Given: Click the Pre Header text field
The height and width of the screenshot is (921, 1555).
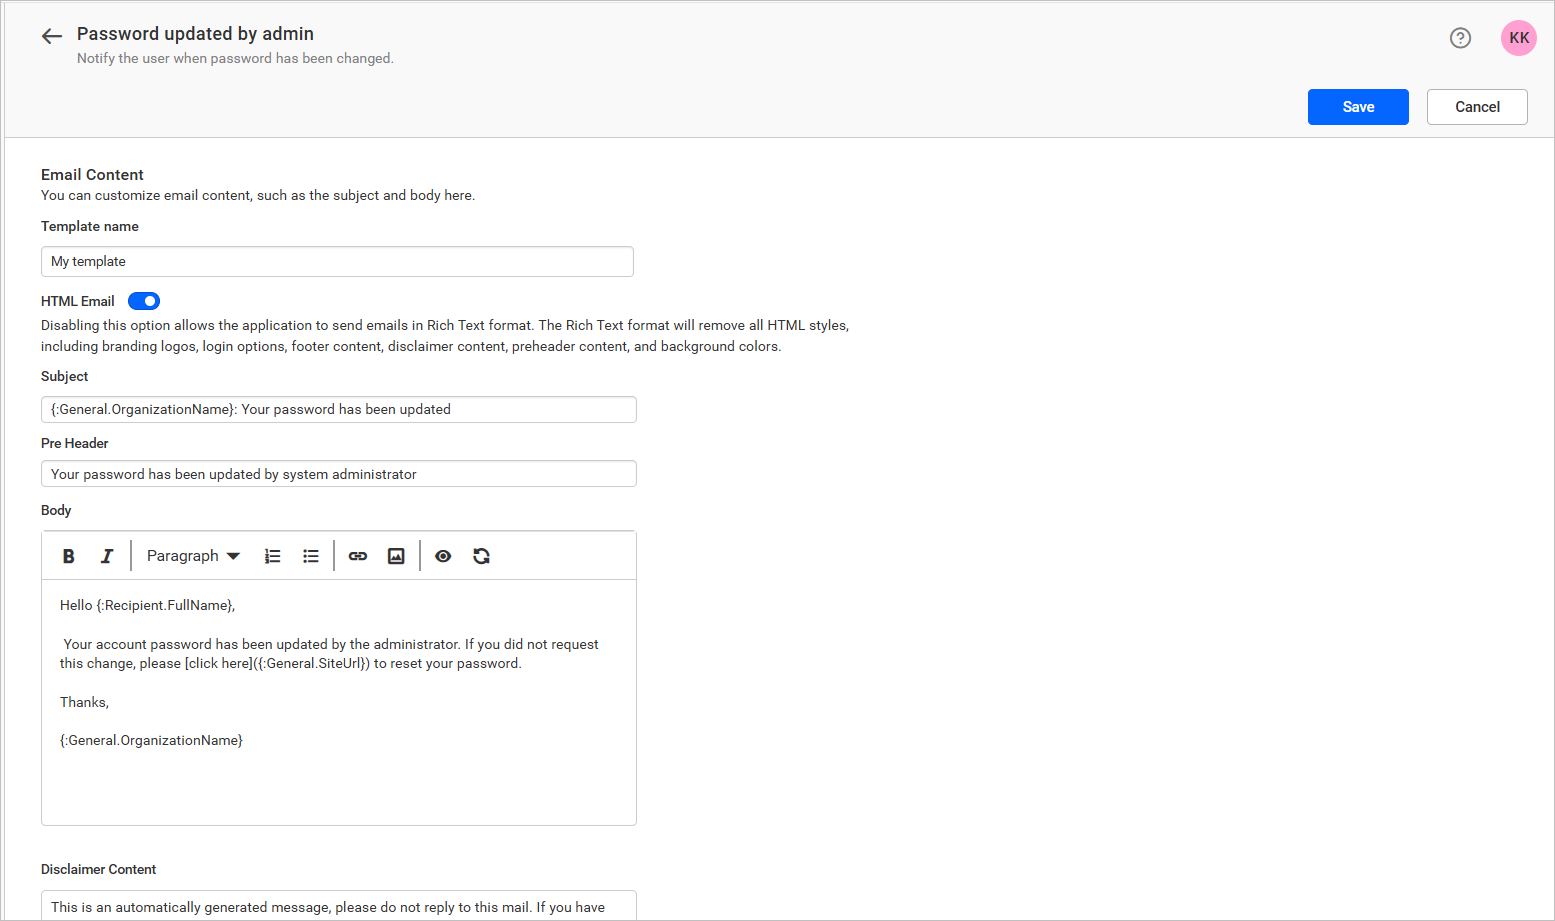Looking at the screenshot, I should [338, 473].
